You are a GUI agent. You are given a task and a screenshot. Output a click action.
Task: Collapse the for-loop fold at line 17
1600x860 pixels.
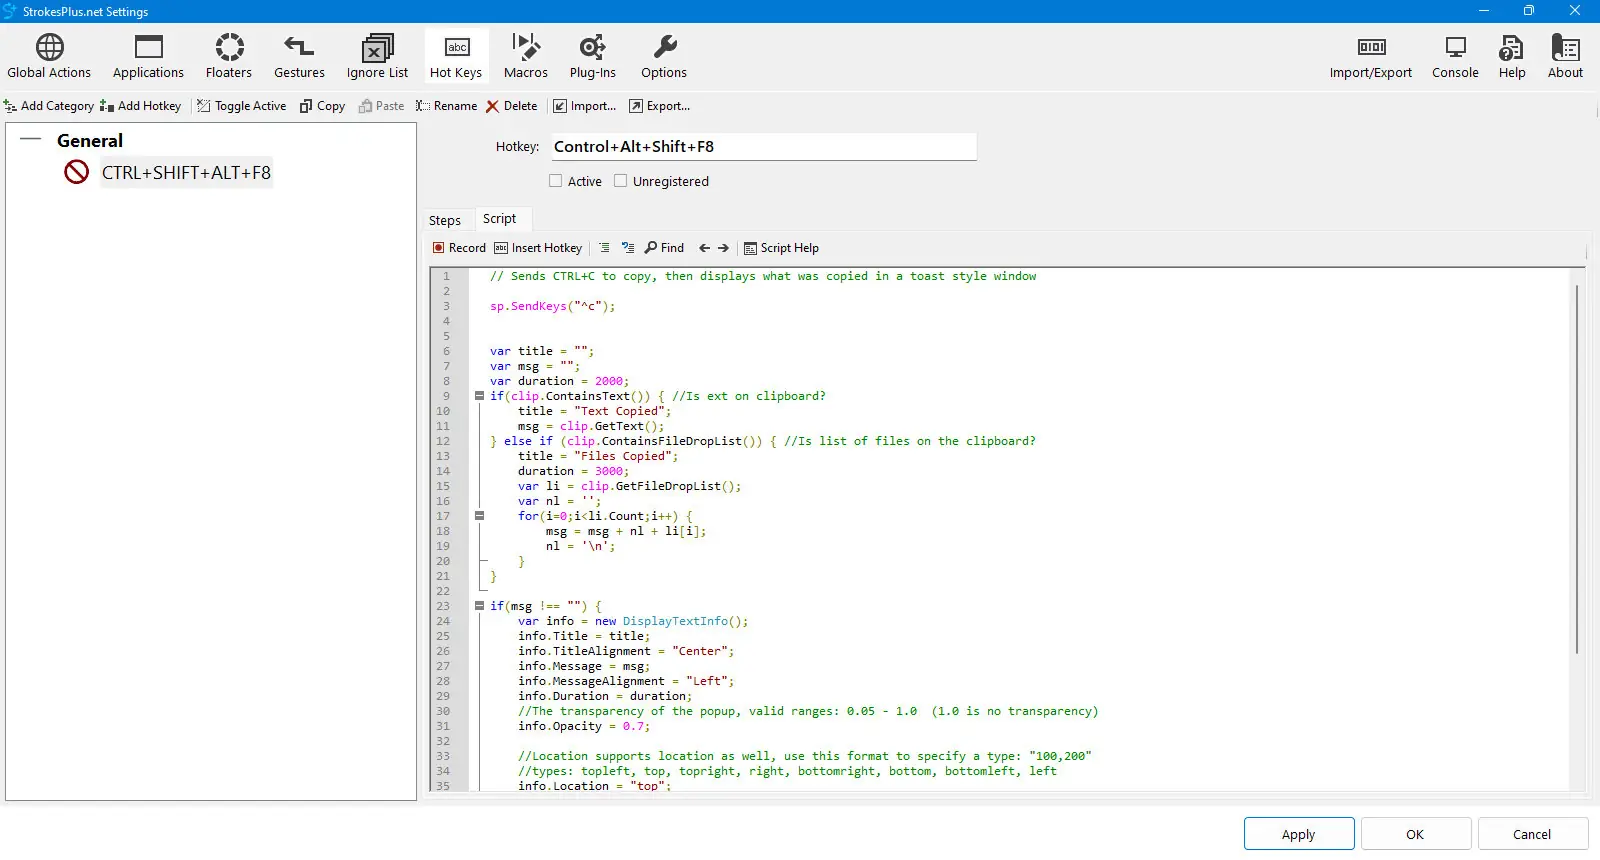coord(479,516)
